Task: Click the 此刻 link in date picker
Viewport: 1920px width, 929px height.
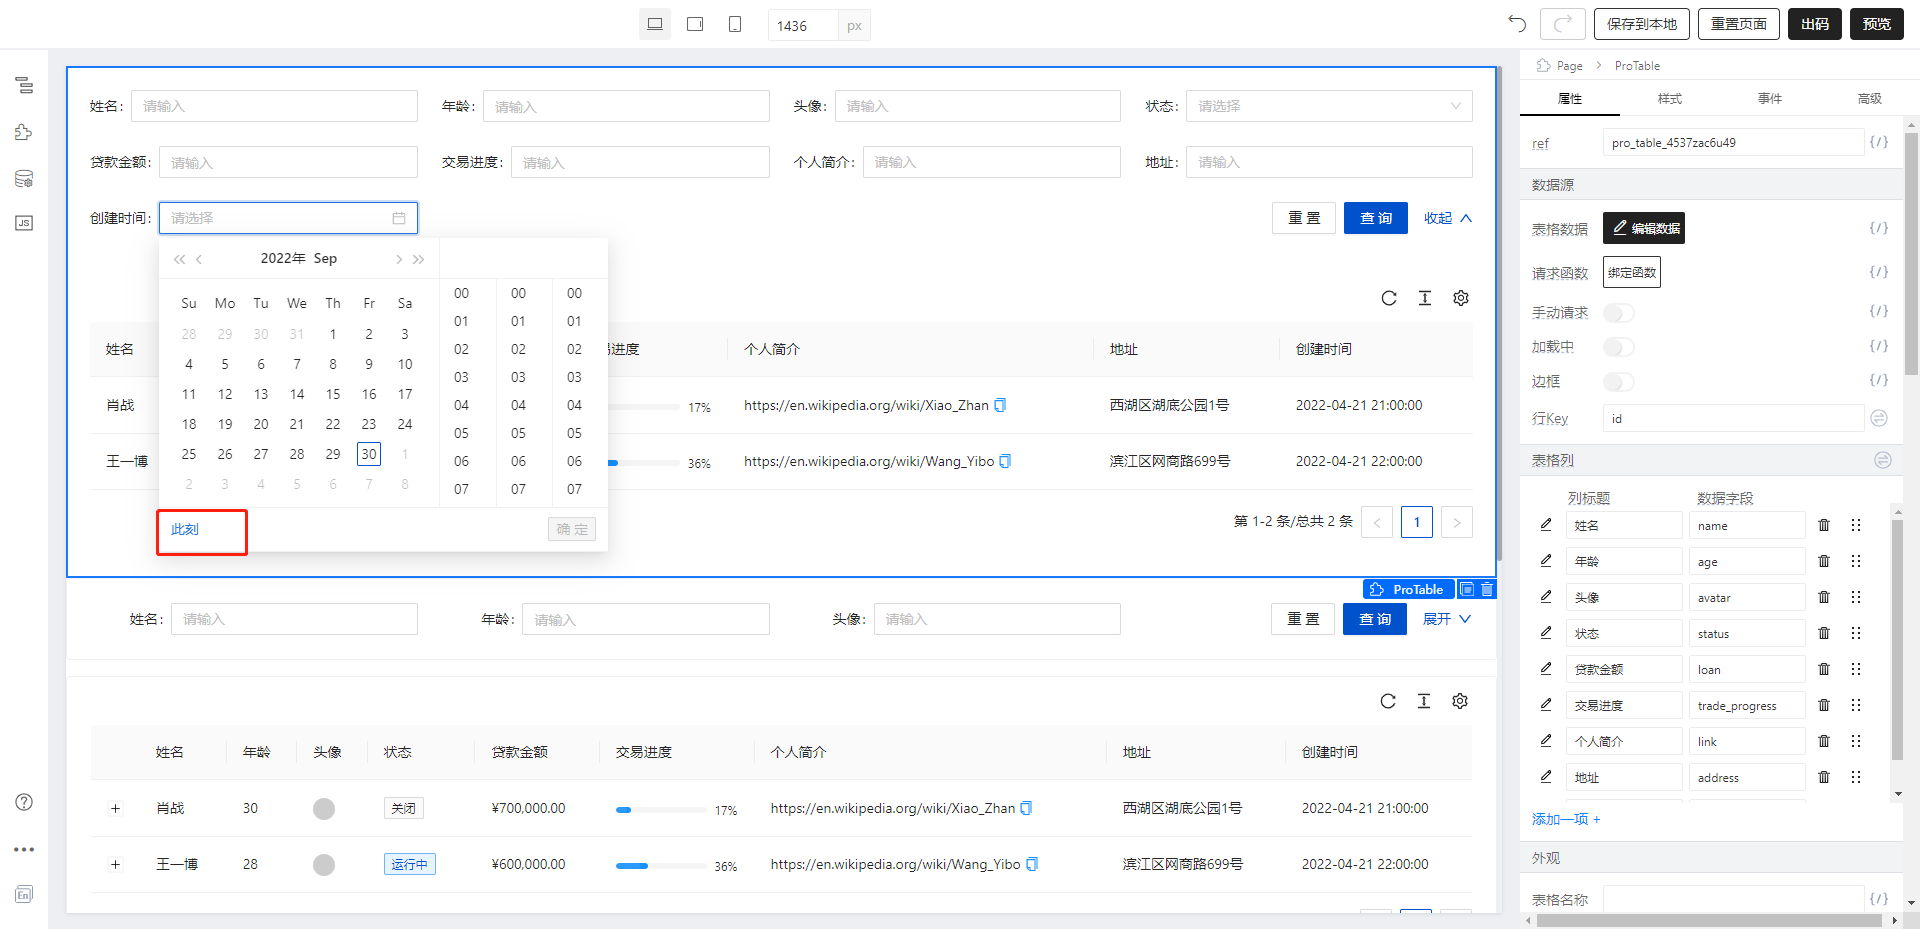Action: click(x=184, y=529)
